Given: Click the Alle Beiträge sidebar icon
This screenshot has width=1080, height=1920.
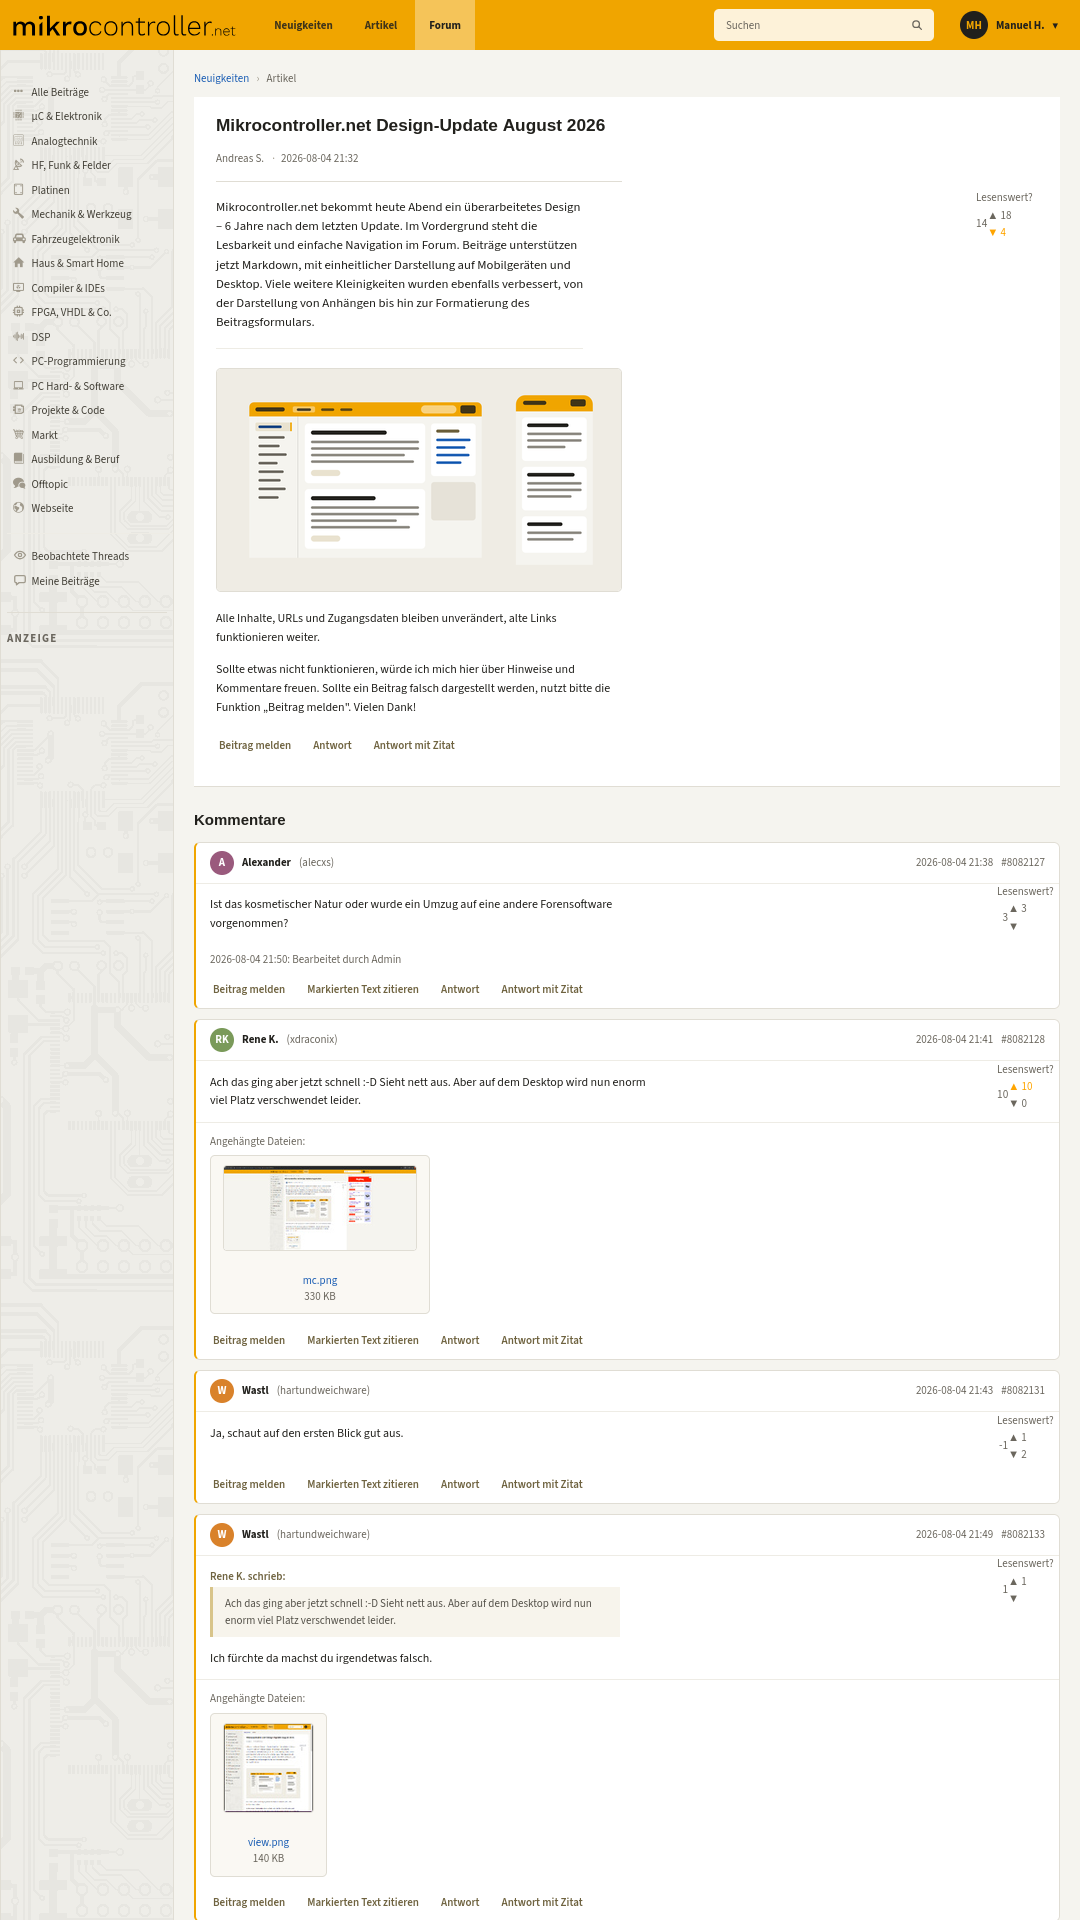Looking at the screenshot, I should pos(18,92).
